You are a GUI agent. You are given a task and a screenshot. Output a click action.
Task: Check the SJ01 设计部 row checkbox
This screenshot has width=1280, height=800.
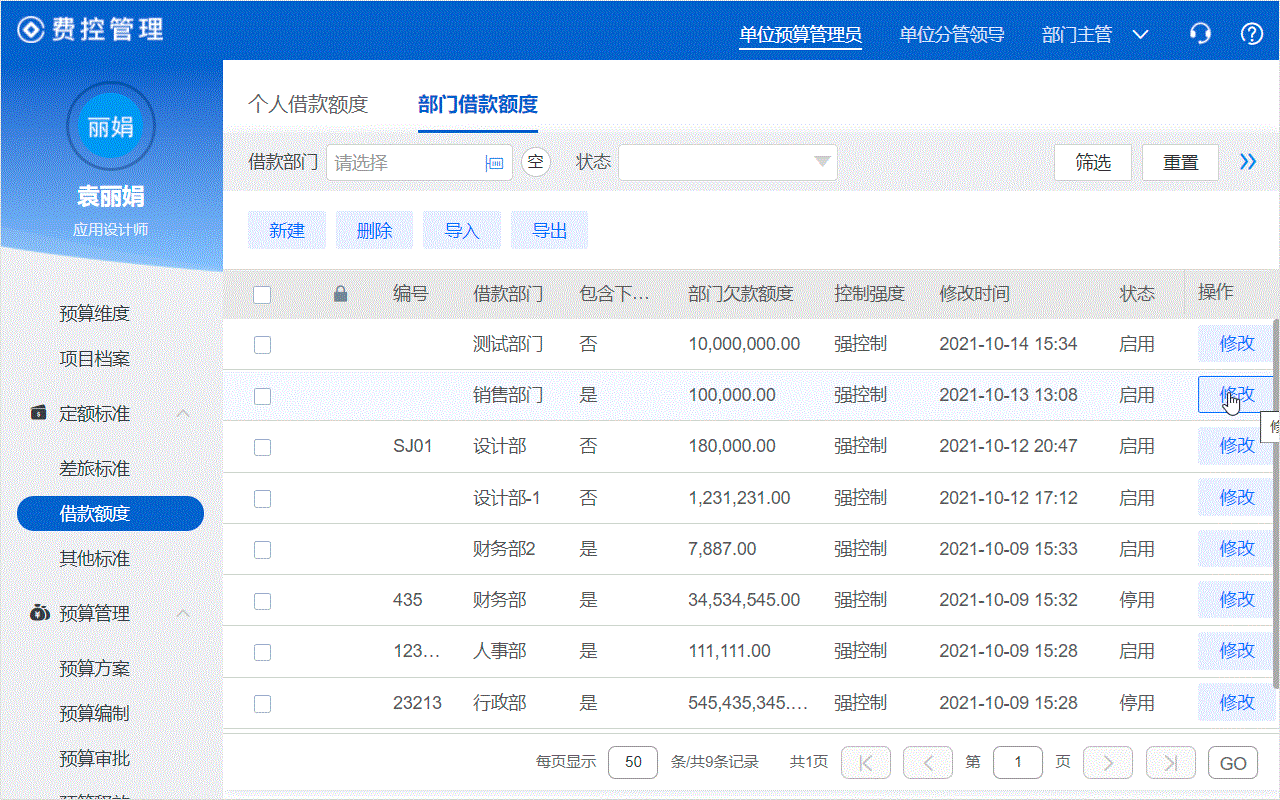[262, 447]
